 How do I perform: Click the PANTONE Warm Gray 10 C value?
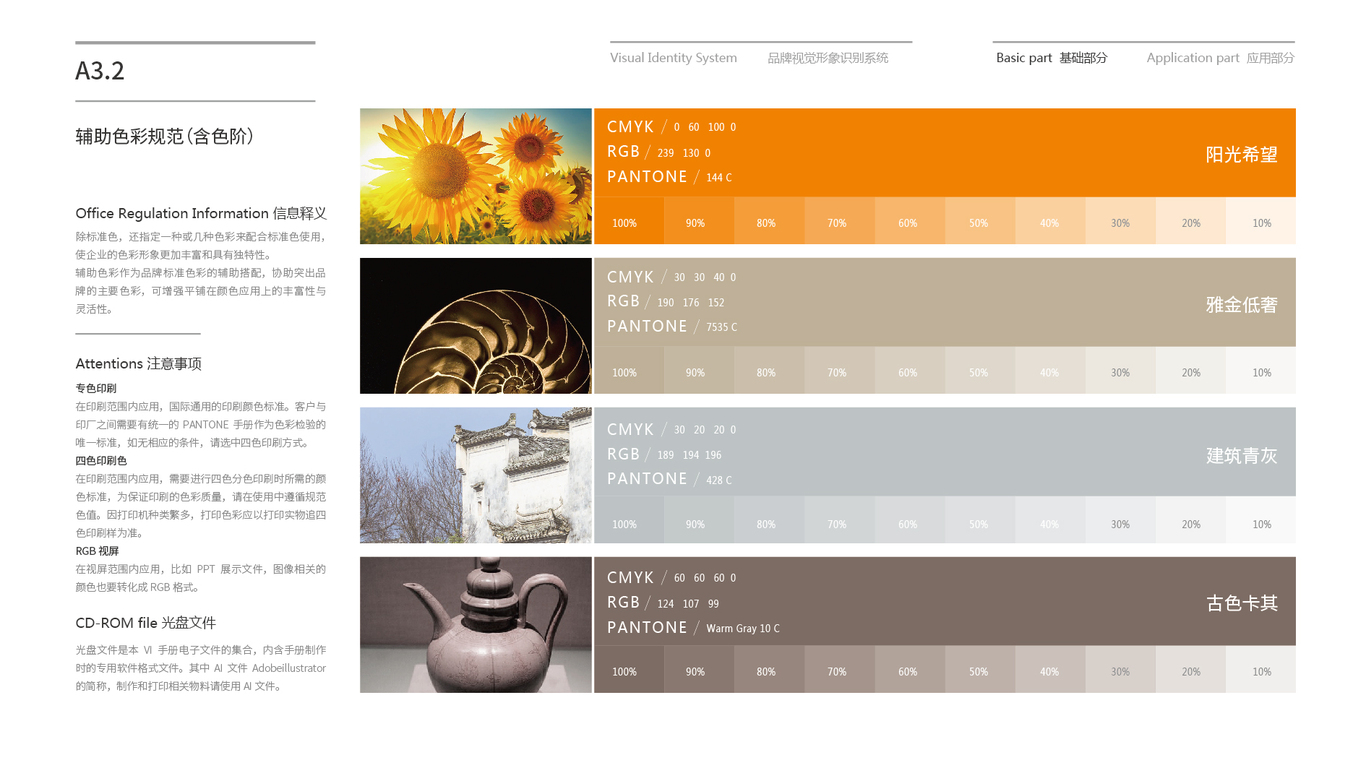(693, 628)
